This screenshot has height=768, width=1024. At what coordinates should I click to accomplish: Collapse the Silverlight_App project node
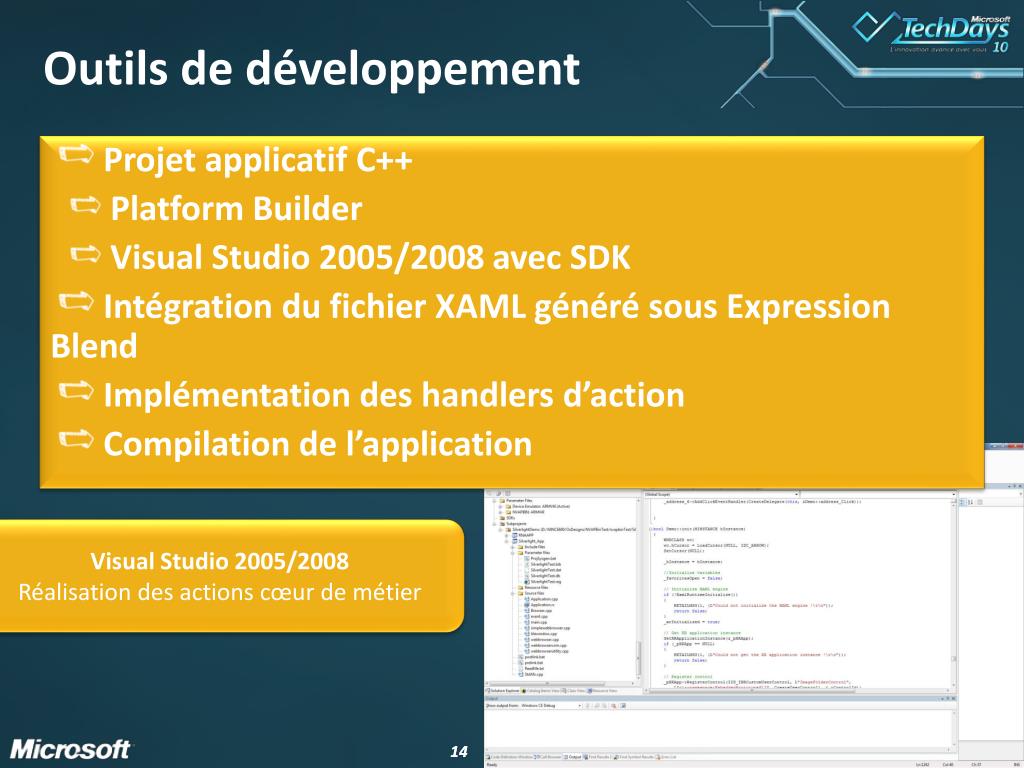pyautogui.click(x=507, y=541)
